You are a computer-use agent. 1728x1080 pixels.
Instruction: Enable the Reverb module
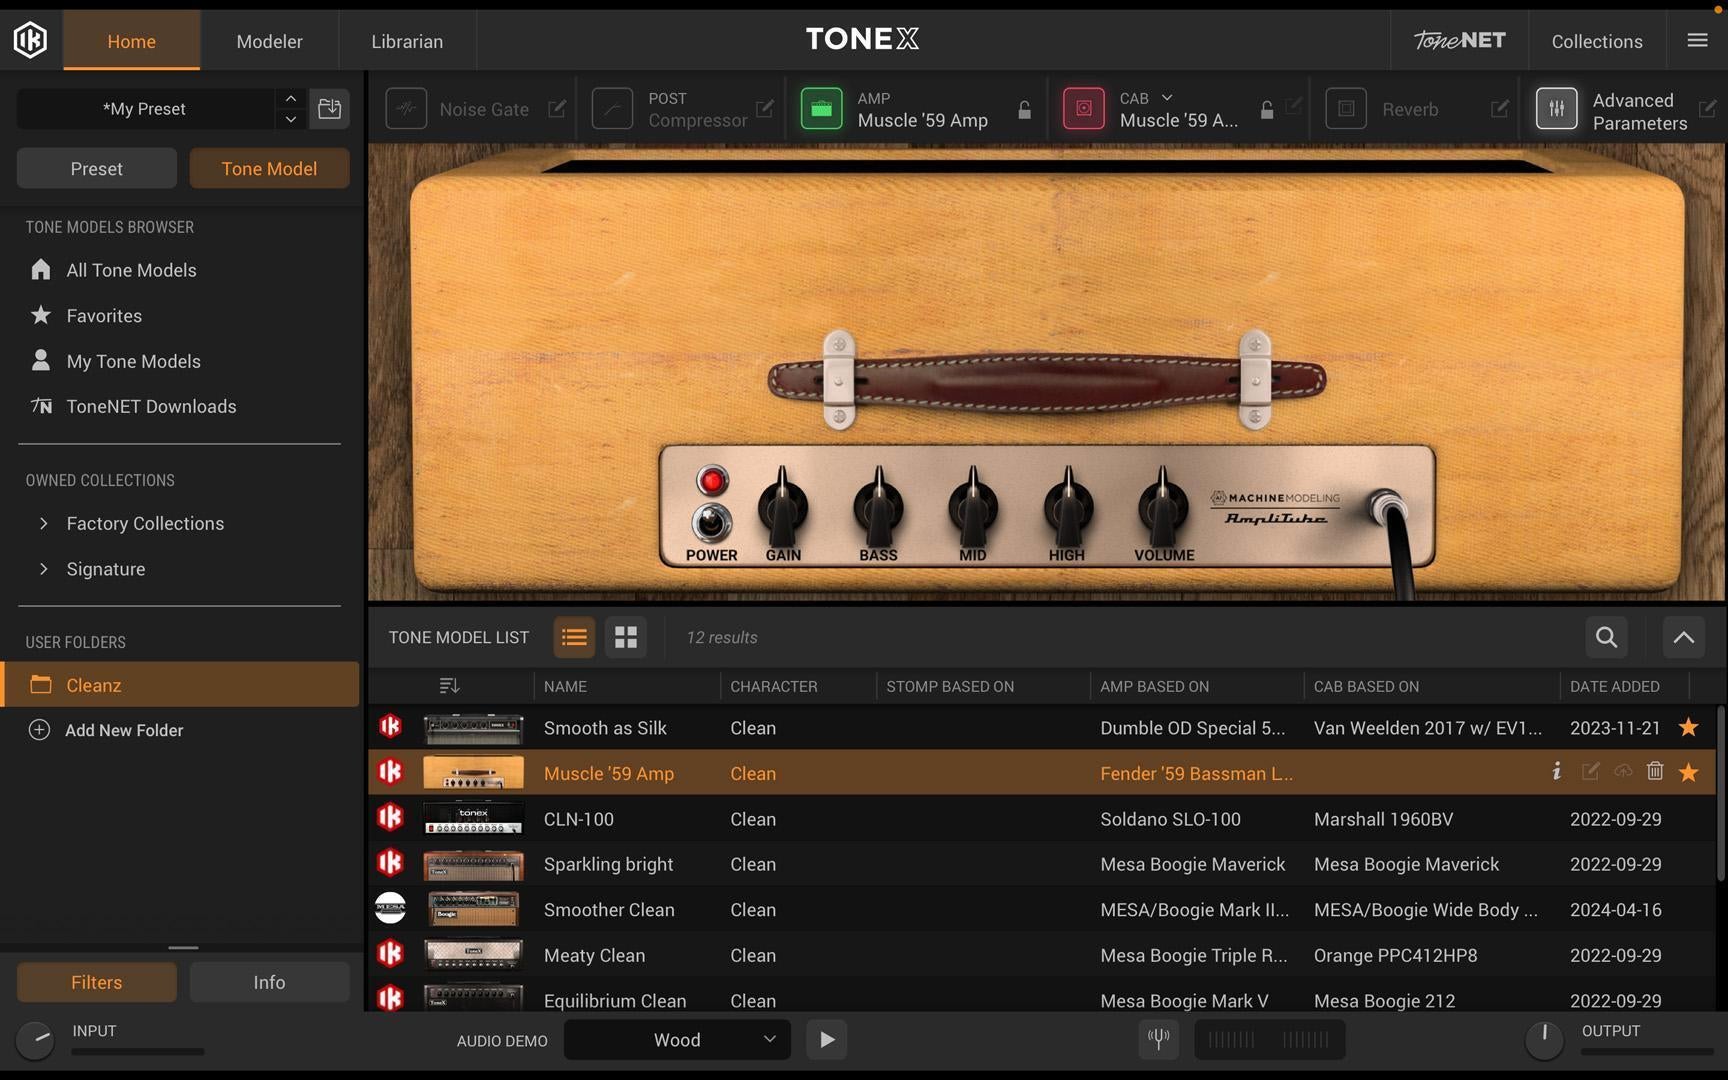1346,109
